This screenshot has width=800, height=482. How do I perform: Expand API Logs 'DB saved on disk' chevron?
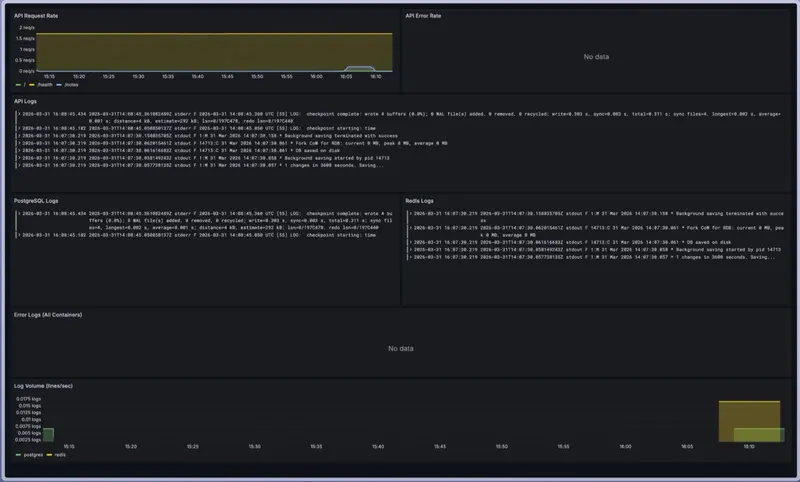pyautogui.click(x=19, y=150)
